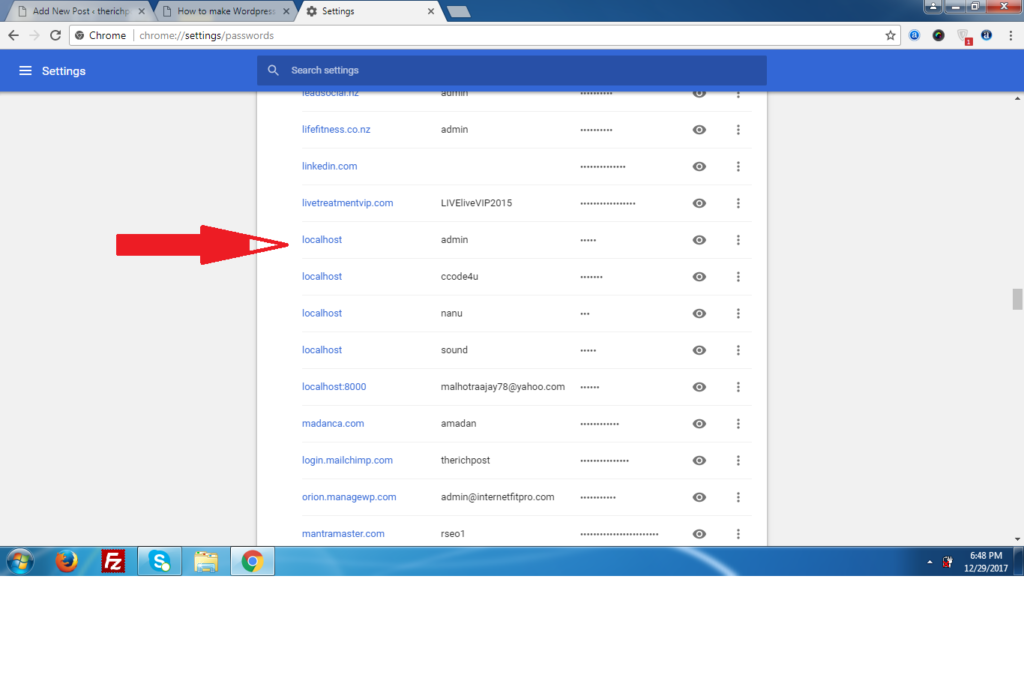Image resolution: width=1024 pixels, height=684 pixels.
Task: Click the red-badged extension icon in toolbar
Action: [x=963, y=36]
